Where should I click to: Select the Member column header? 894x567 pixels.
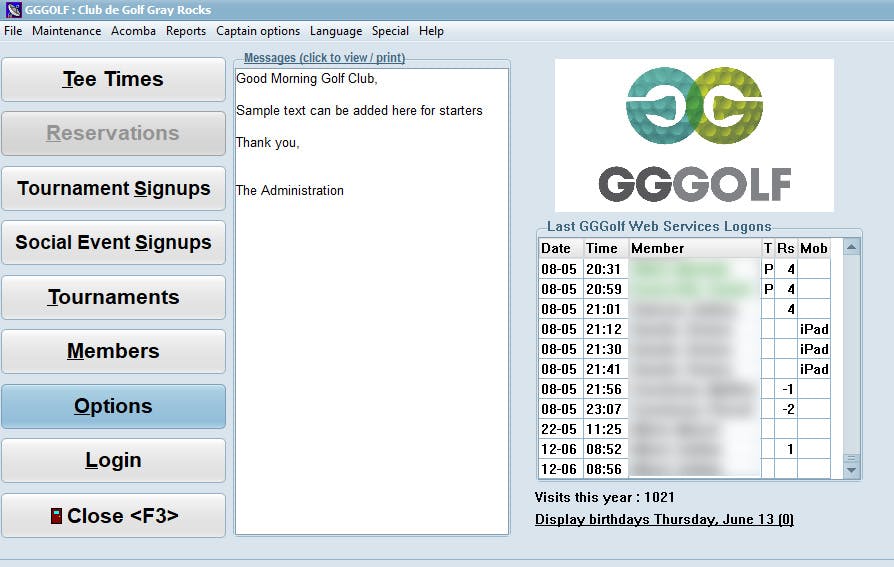695,248
